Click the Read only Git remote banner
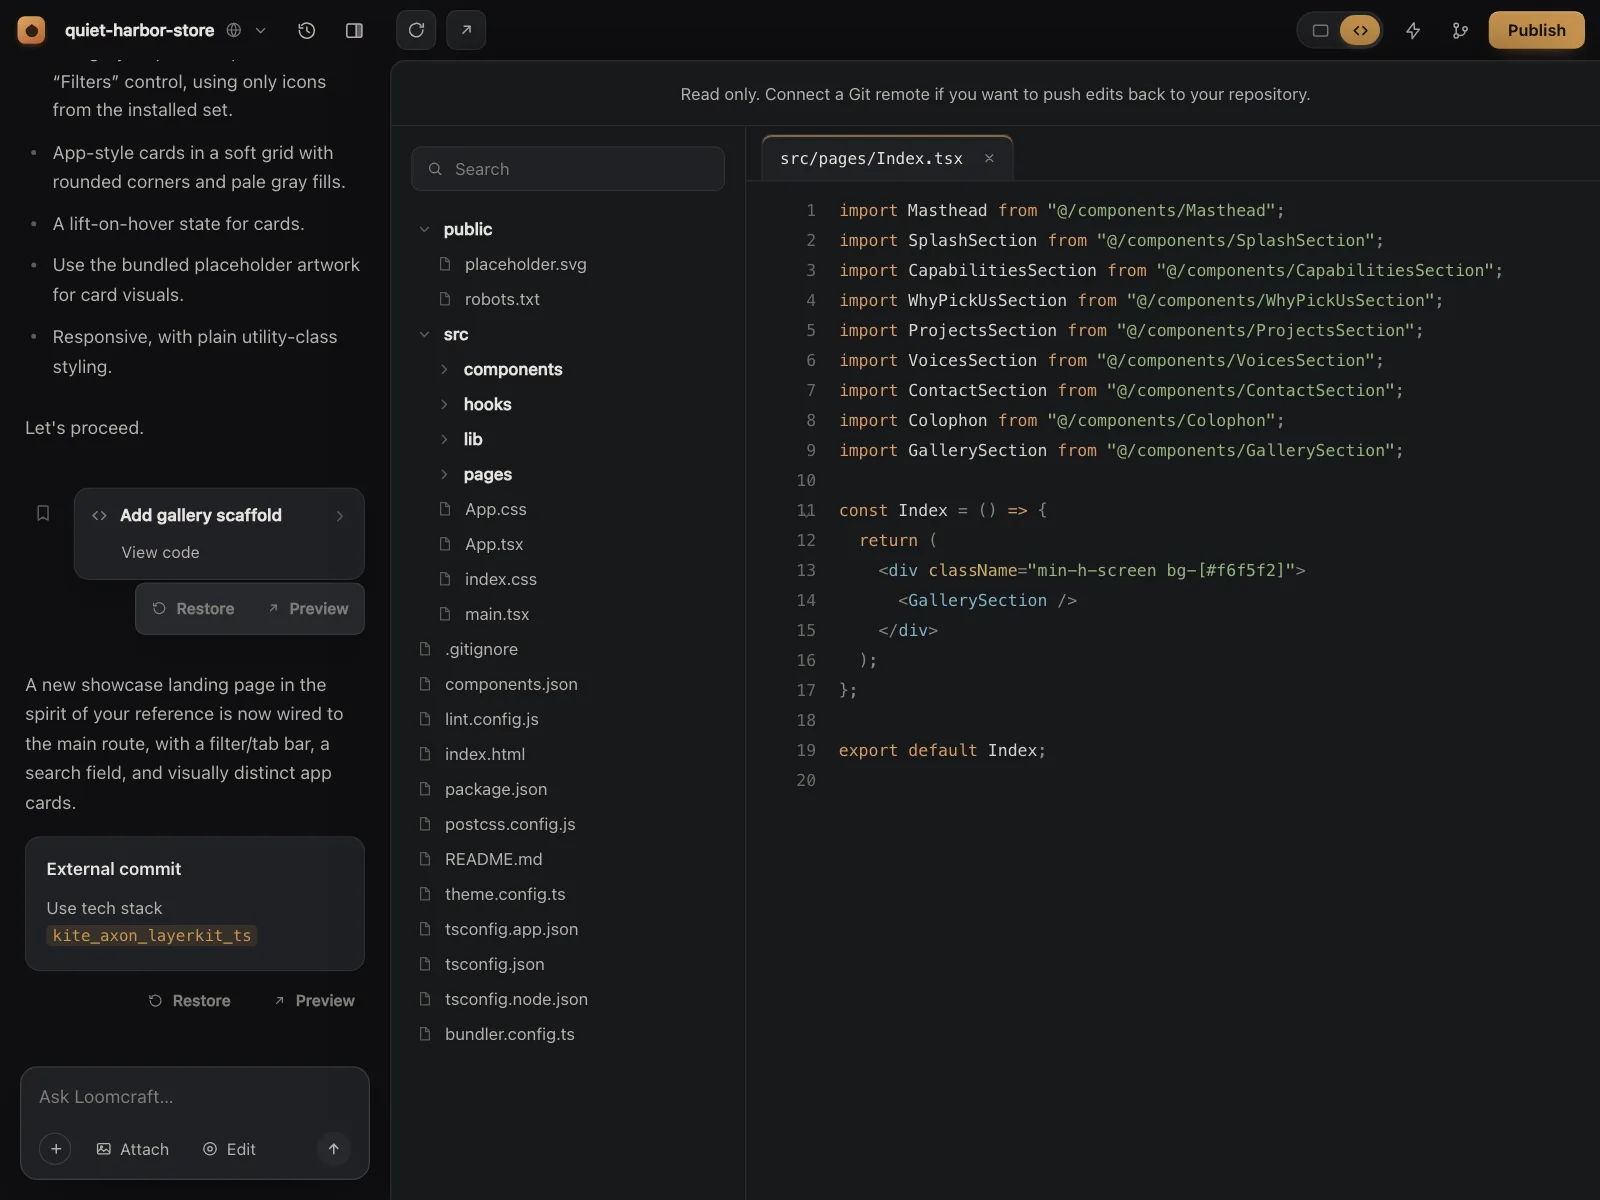 995,94
